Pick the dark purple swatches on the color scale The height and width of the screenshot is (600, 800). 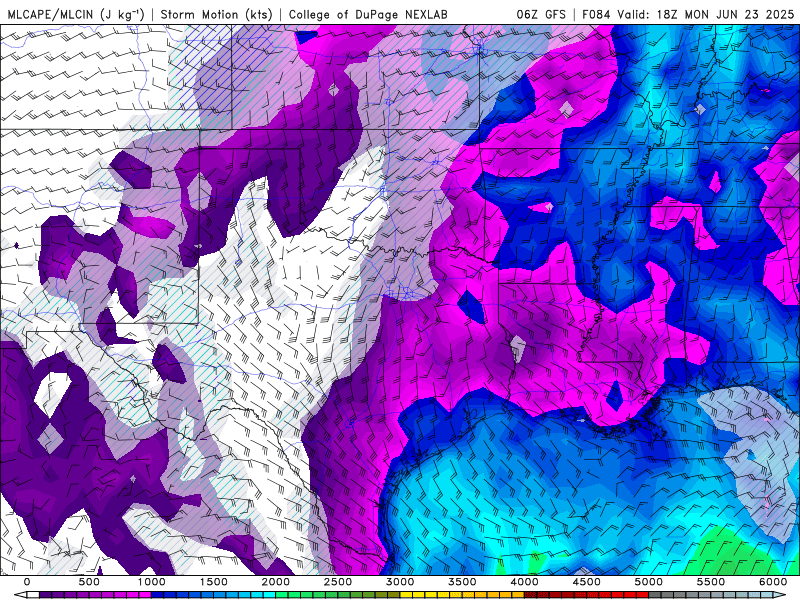pos(58,595)
